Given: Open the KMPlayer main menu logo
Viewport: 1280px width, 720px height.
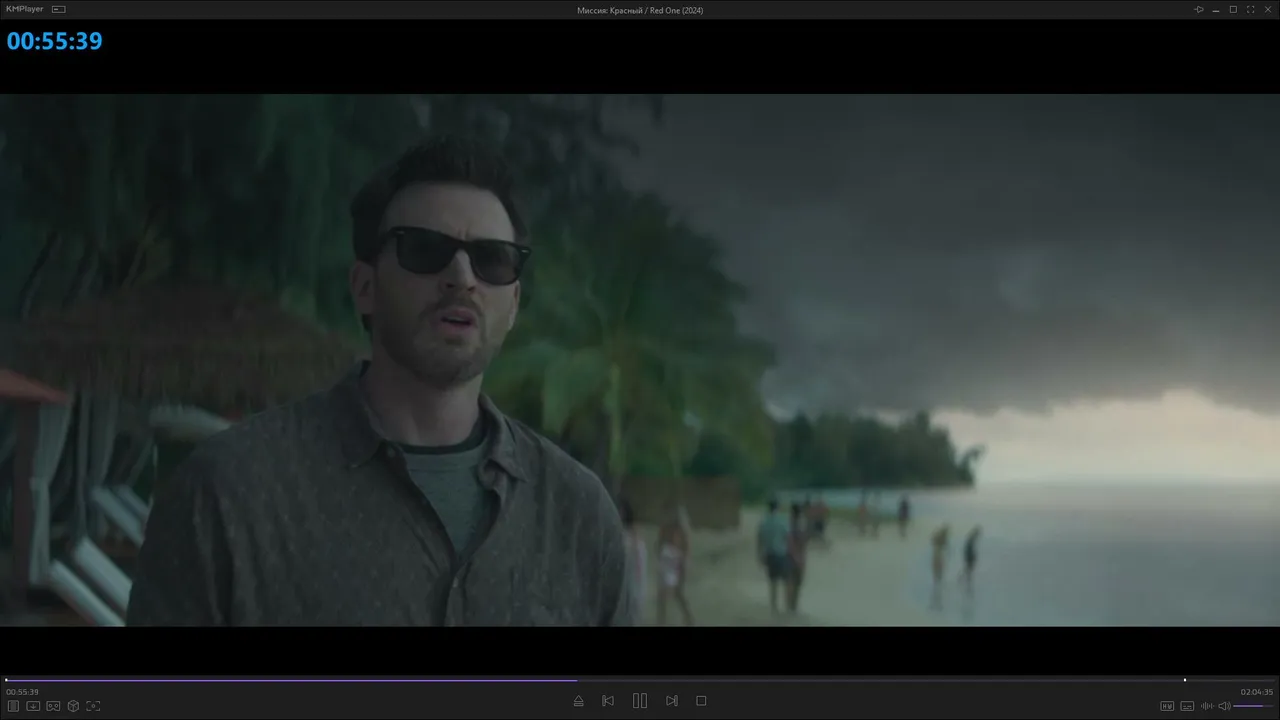Looking at the screenshot, I should (x=25, y=9).
